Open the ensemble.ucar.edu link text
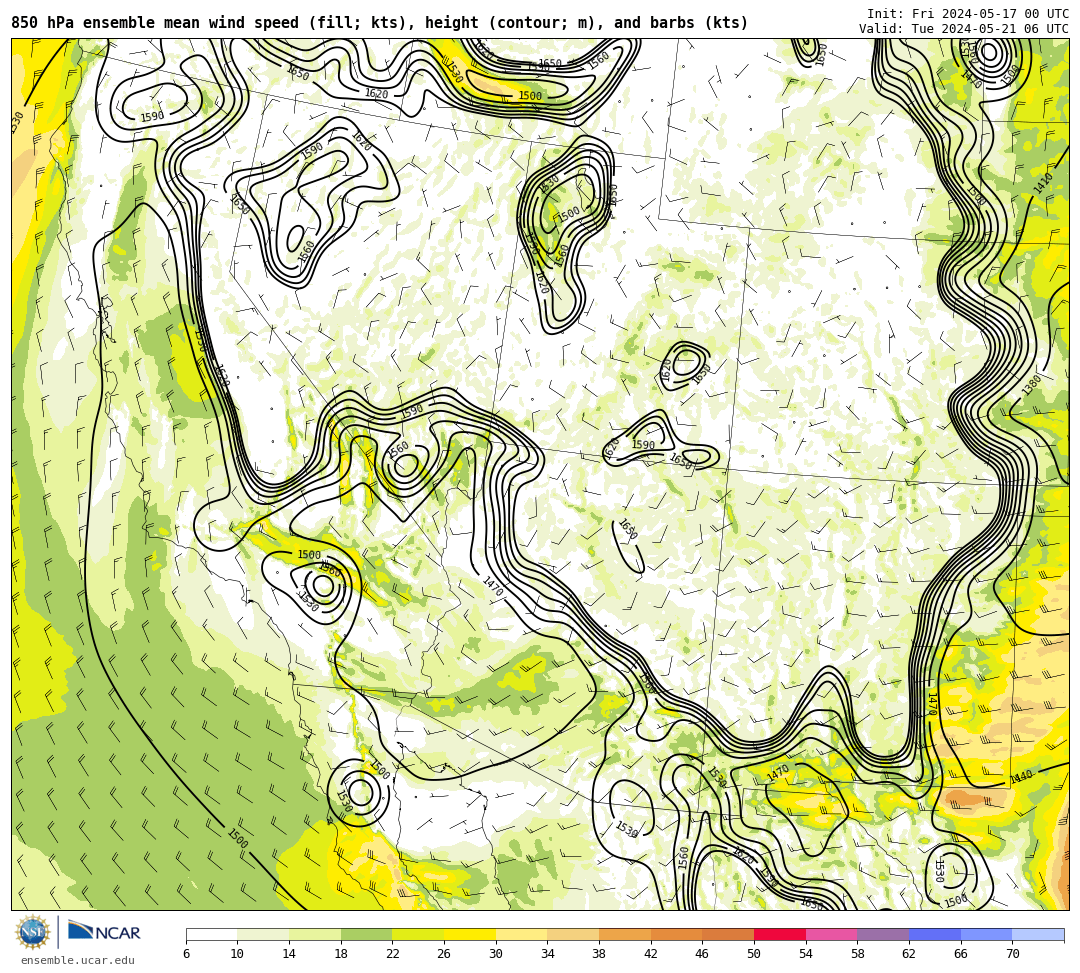Screen dimensions: 1080x973 coord(78,960)
